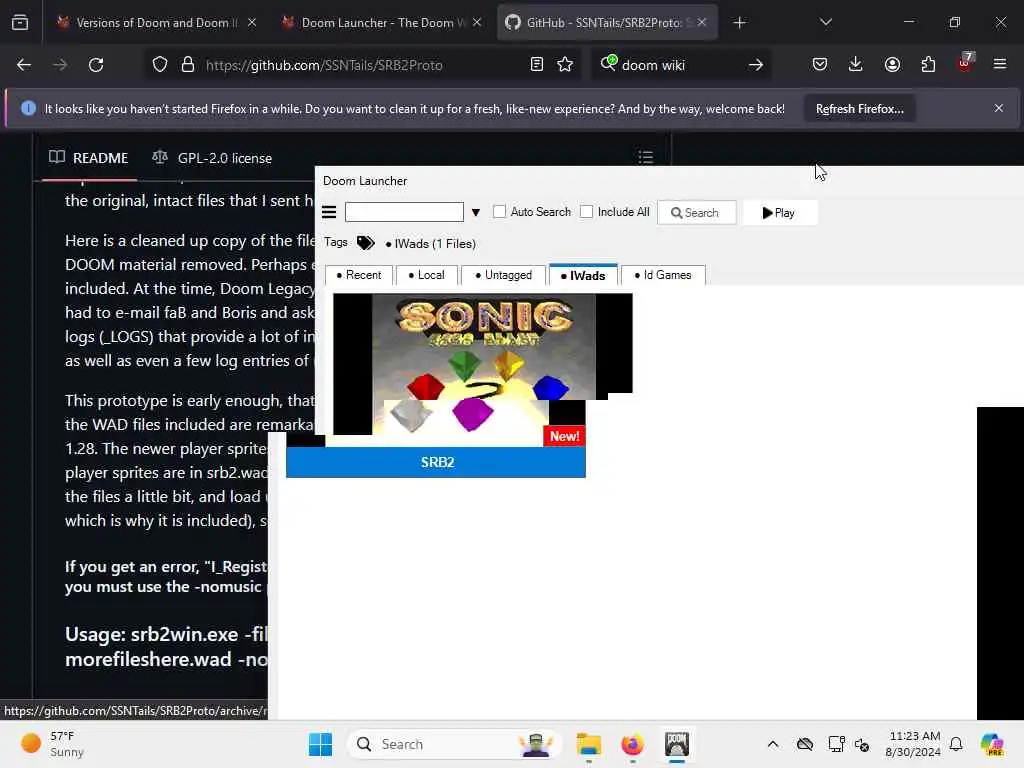The width and height of the screenshot is (1024, 768).
Task: Open the Untagged tab
Action: [x=504, y=275]
